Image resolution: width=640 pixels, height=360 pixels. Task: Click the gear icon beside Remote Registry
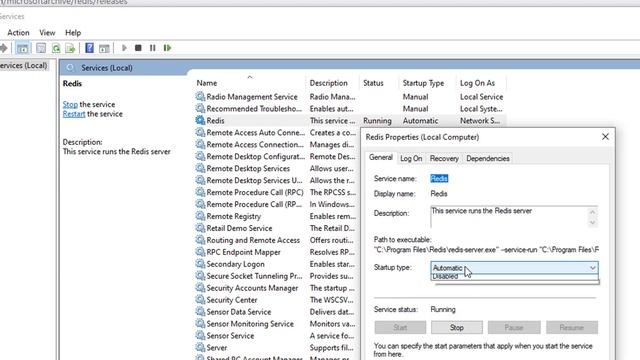point(200,216)
